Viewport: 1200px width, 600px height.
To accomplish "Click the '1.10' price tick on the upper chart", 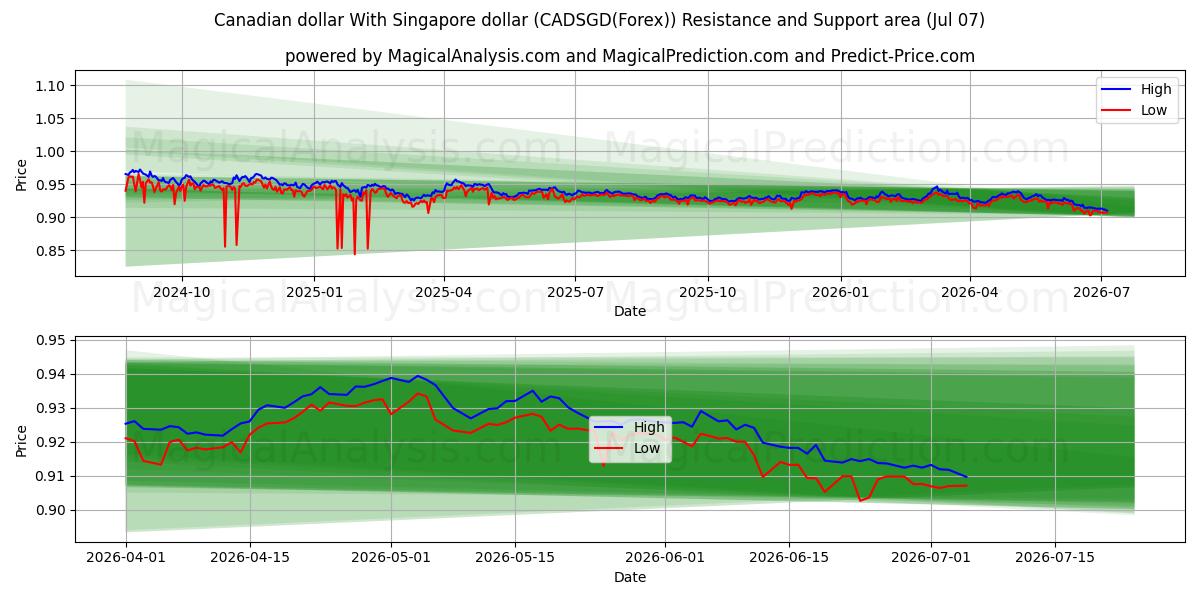I will (x=50, y=86).
